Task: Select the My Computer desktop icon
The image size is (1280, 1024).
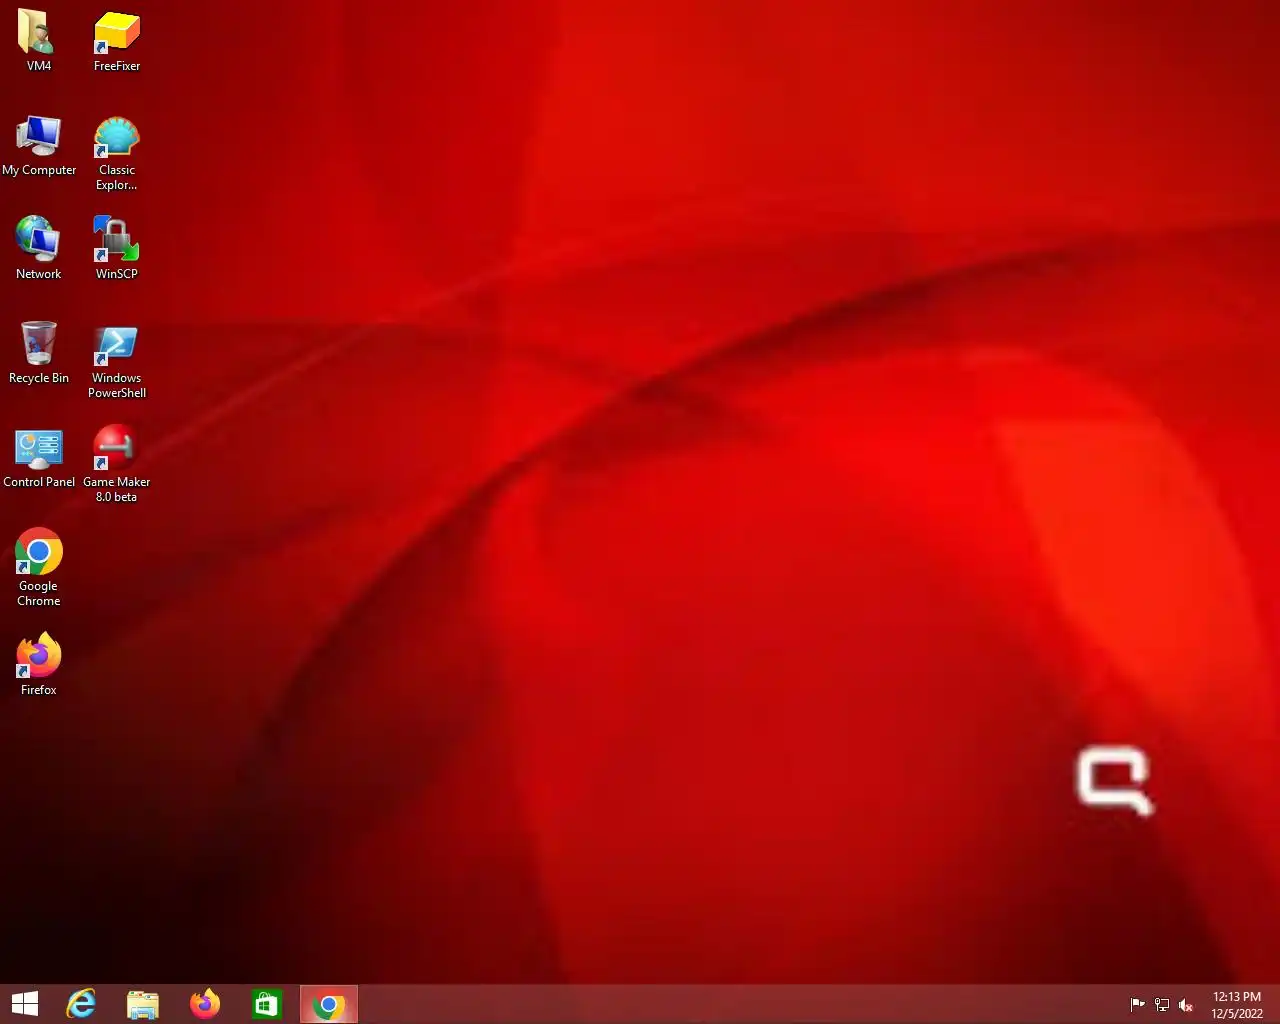Action: point(39,146)
